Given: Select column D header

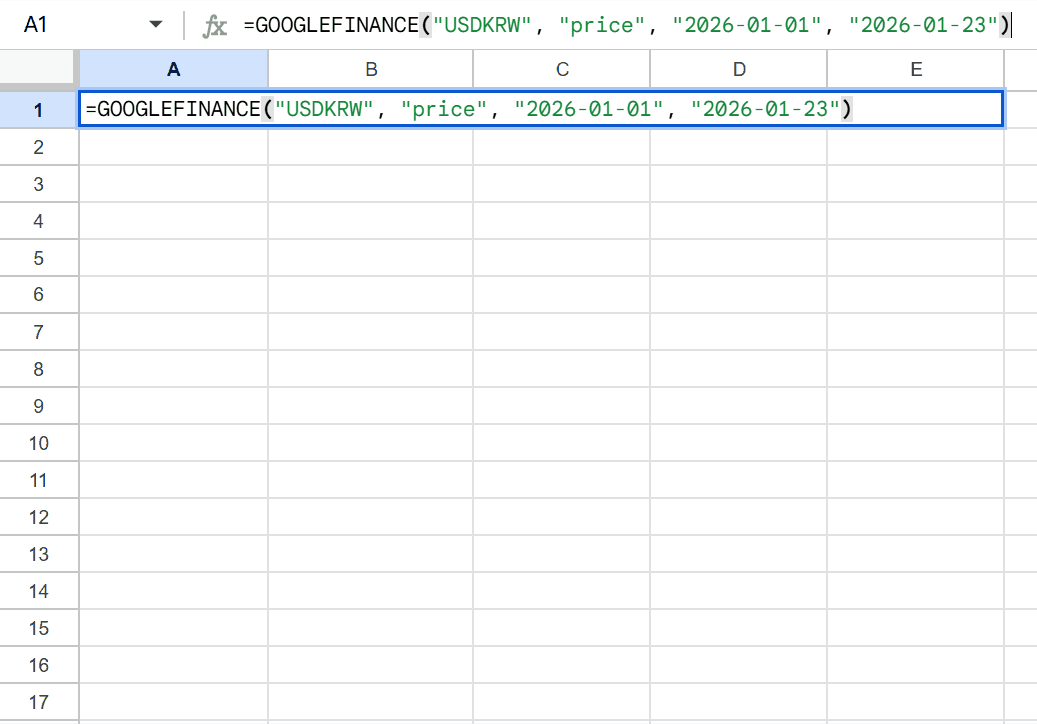Looking at the screenshot, I should (738, 69).
